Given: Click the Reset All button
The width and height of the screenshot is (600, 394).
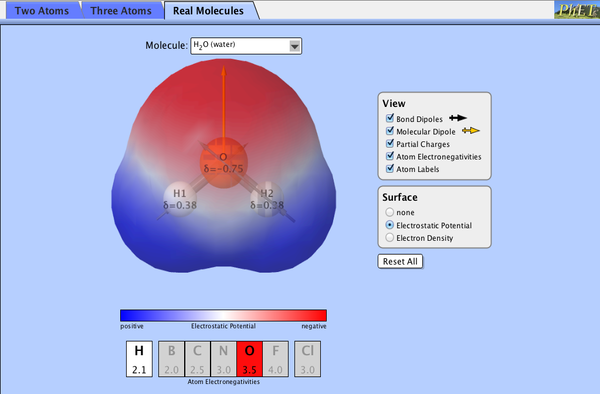Looking at the screenshot, I should [x=400, y=262].
